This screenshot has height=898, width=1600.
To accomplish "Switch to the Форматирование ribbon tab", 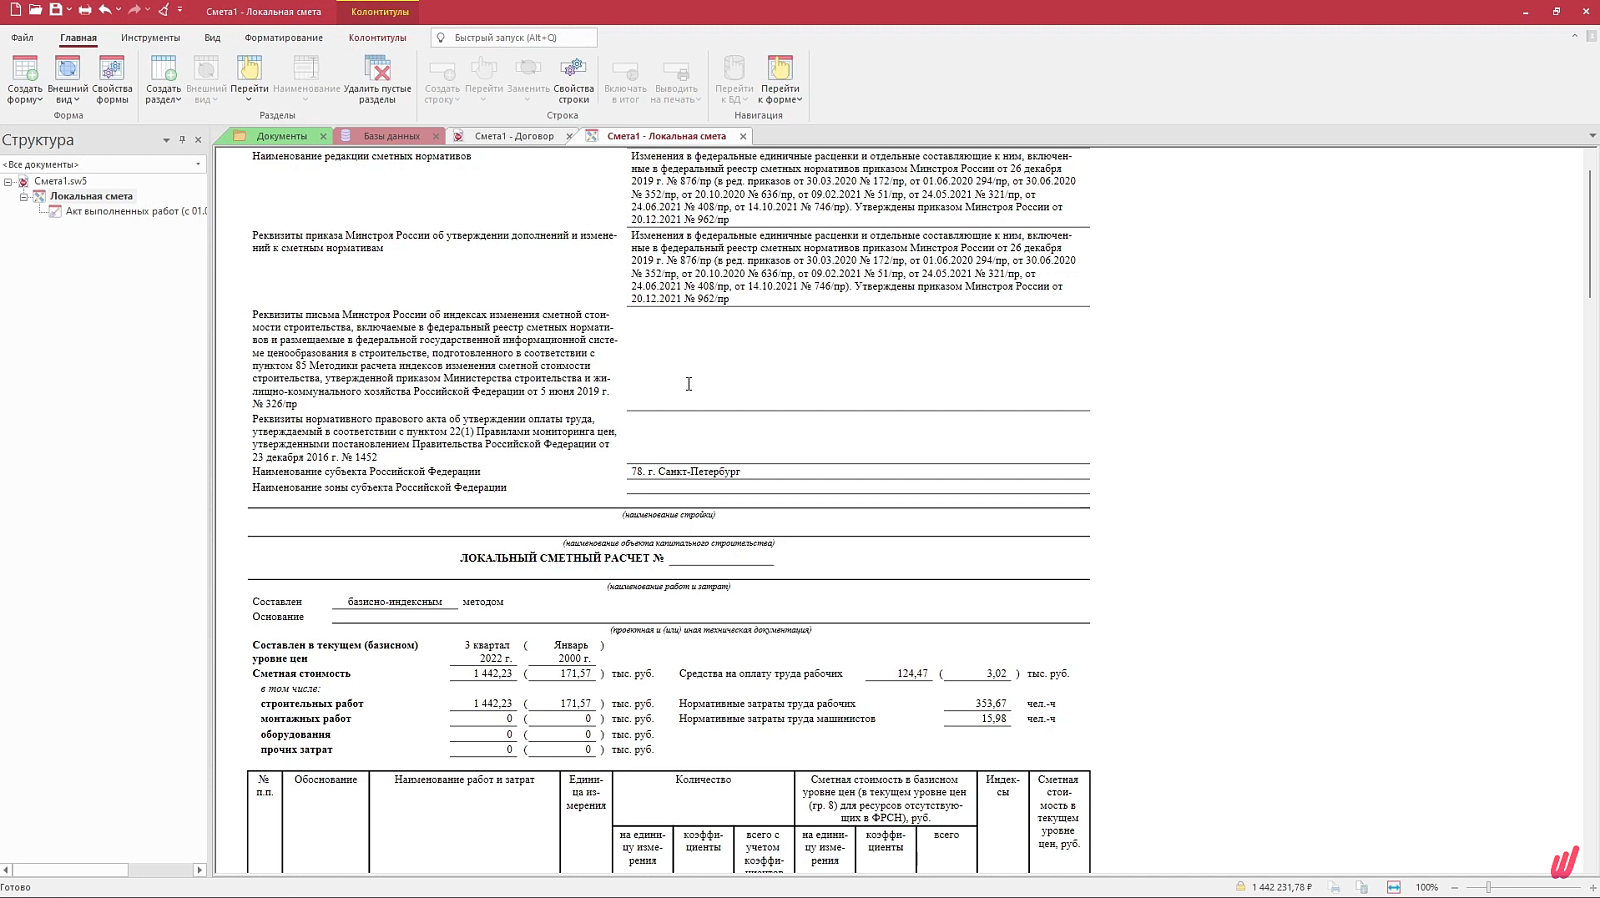I will tap(283, 38).
